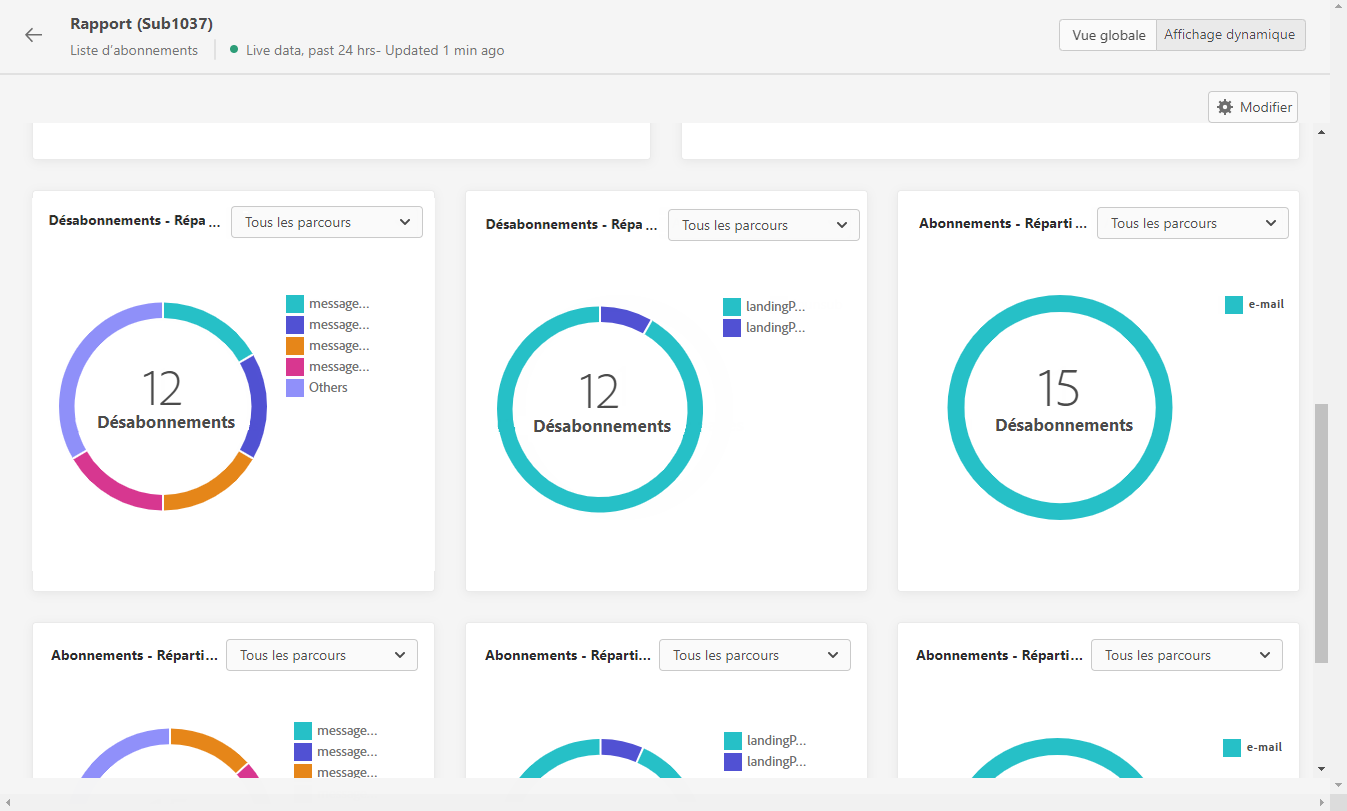
Task: Click the vertical scrollbar down arrow
Action: click(x=1321, y=769)
